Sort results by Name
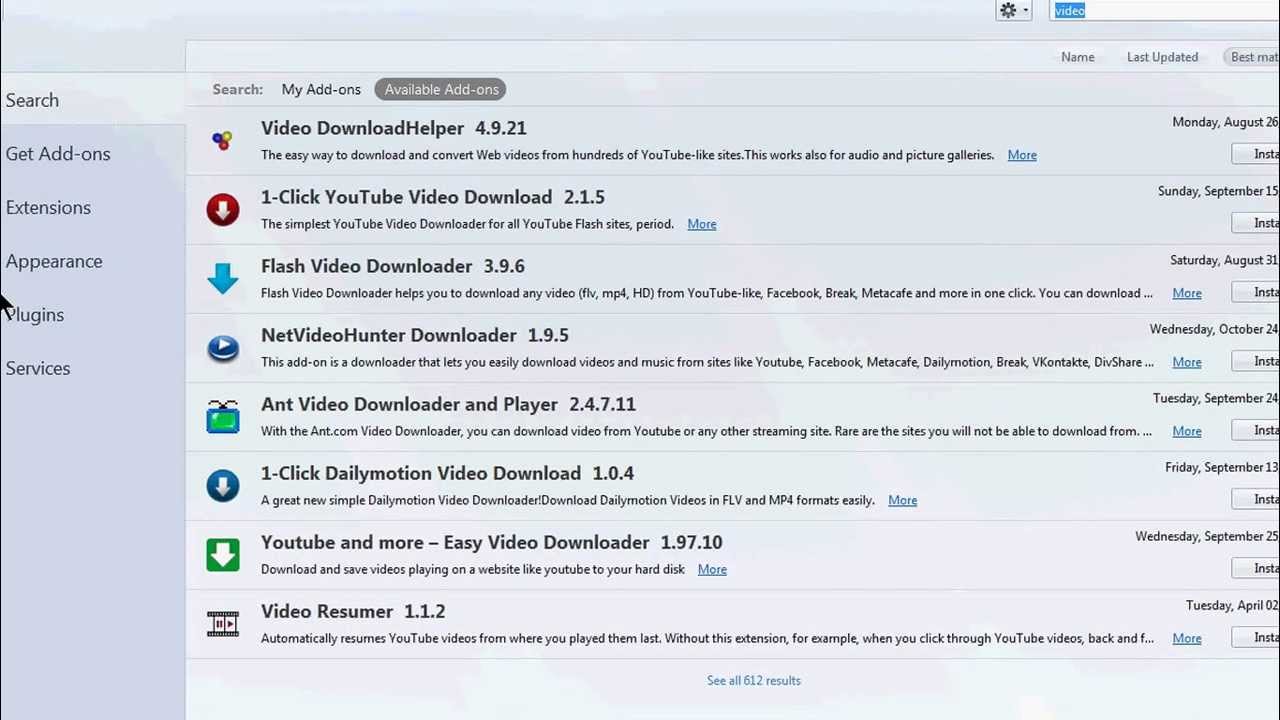Viewport: 1280px width, 720px height. [1078, 57]
